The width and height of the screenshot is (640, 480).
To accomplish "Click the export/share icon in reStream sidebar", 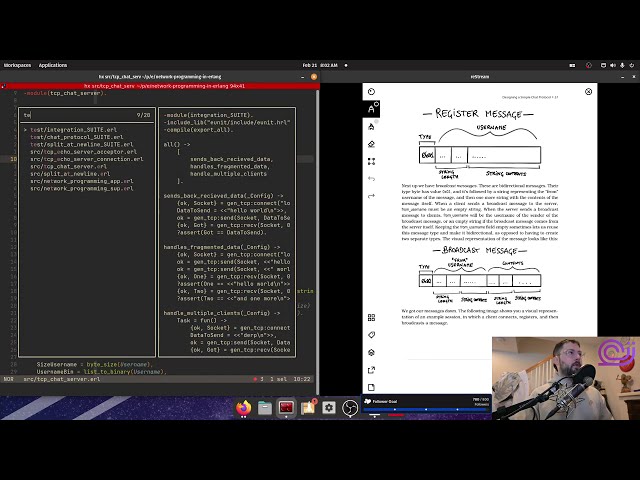I will [x=371, y=370].
